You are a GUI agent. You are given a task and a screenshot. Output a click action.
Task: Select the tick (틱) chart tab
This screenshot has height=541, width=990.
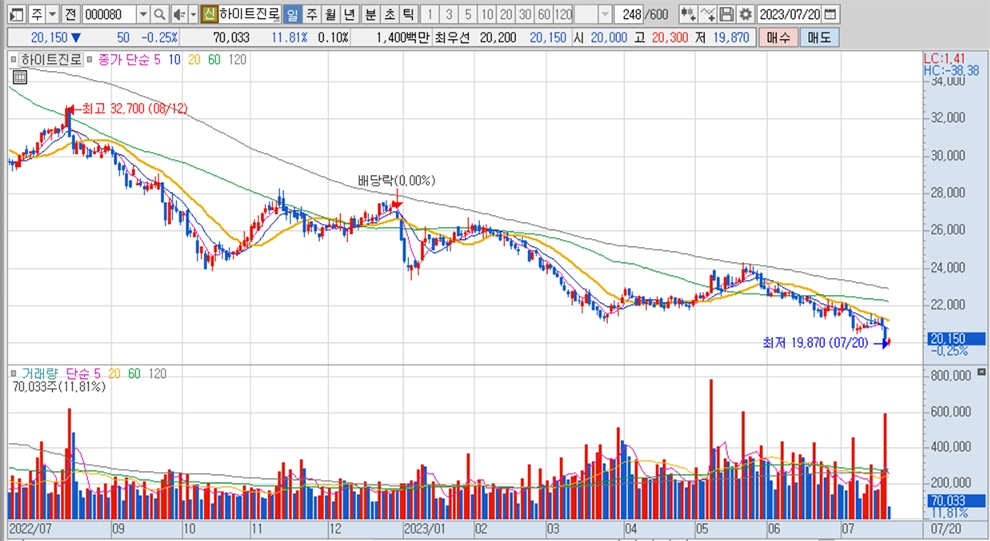(408, 14)
